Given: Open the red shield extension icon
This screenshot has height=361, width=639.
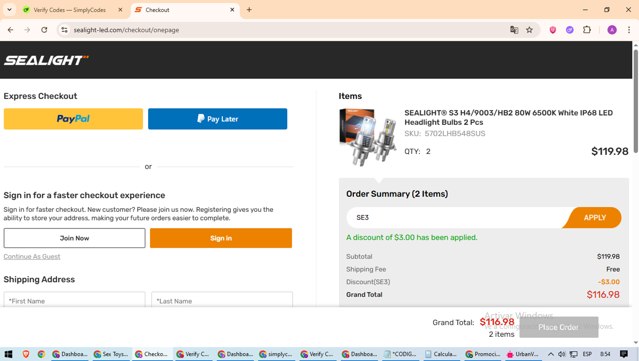Looking at the screenshot, I should pos(553,30).
